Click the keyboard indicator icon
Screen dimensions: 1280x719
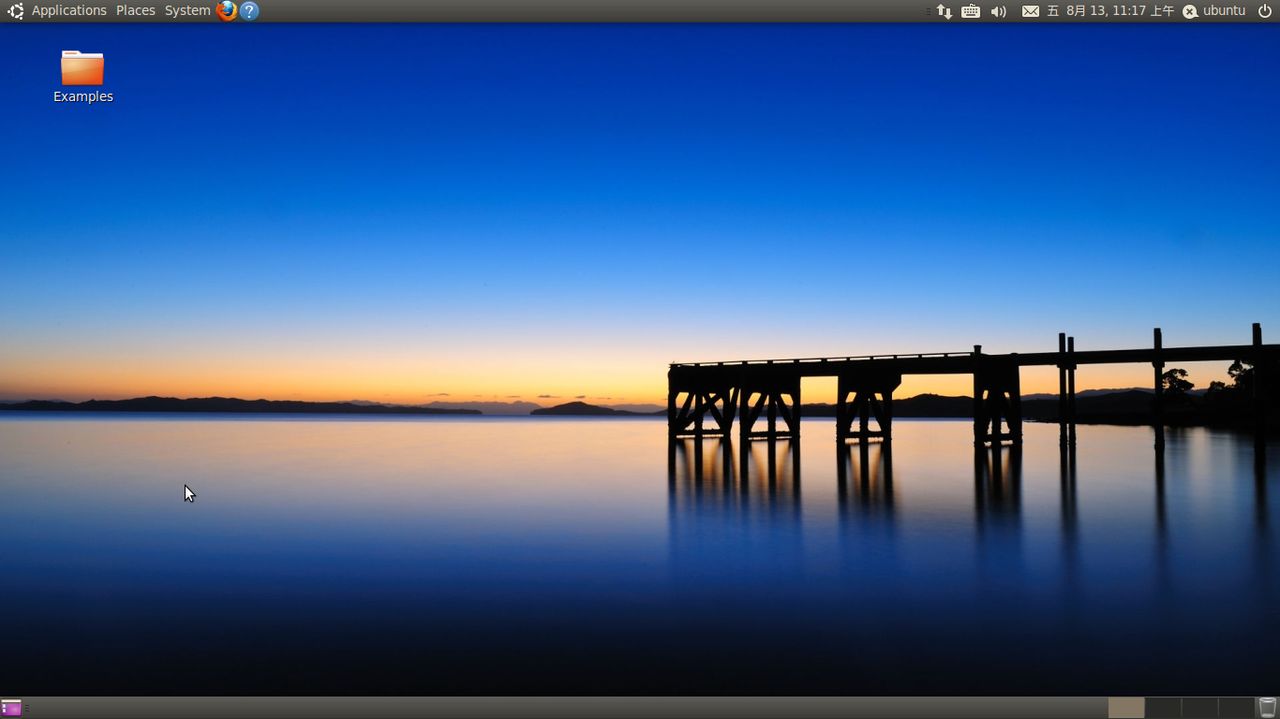pos(969,10)
